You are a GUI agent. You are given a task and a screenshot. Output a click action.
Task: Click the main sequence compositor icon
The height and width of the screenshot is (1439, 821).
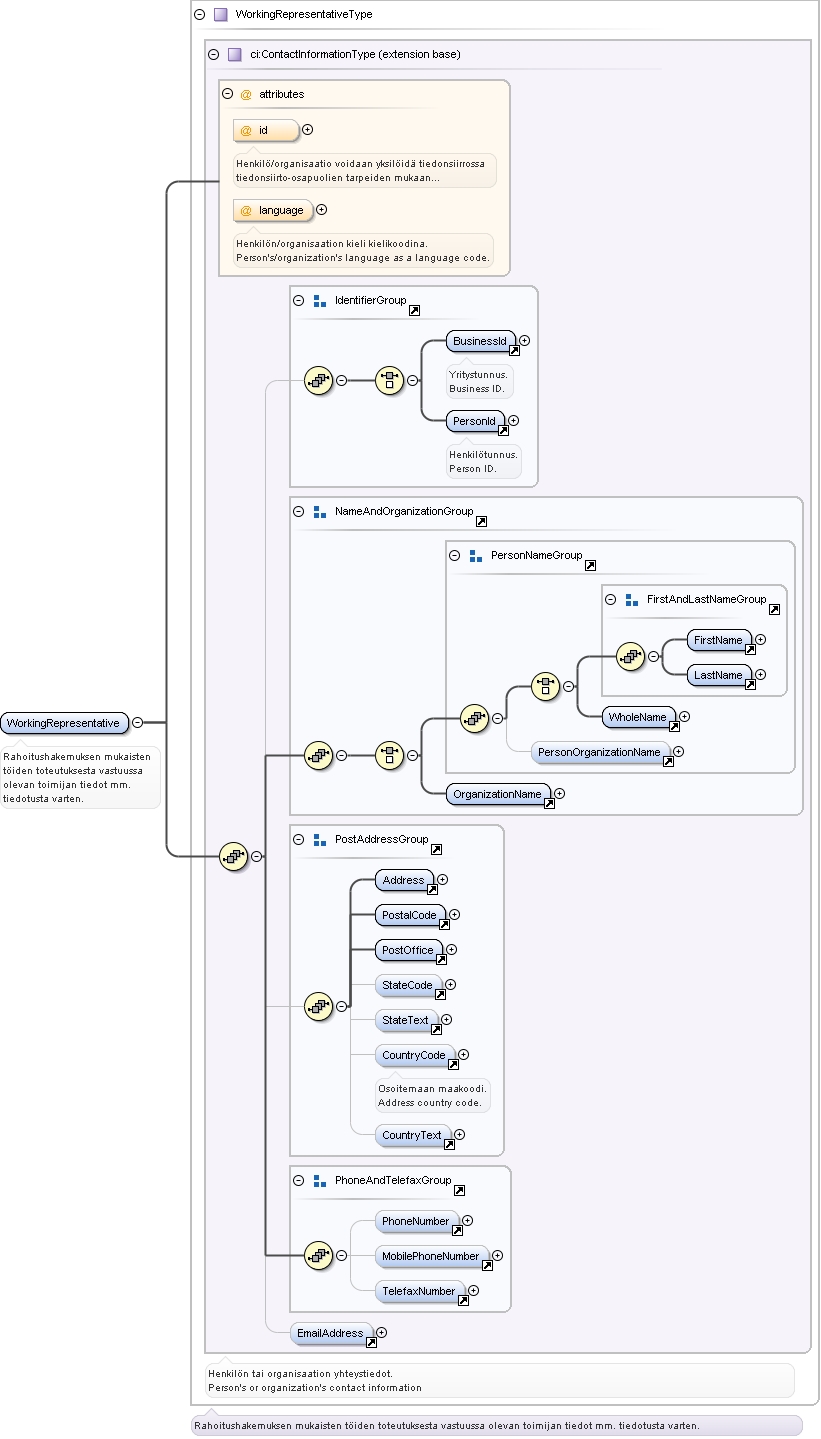click(234, 856)
